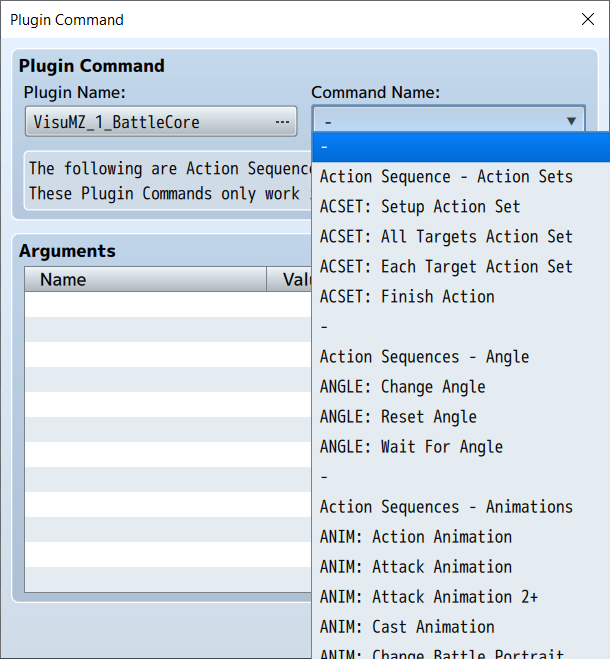The height and width of the screenshot is (659, 610).
Task: Click Action Sequences - Animations header
Action: [446, 507]
